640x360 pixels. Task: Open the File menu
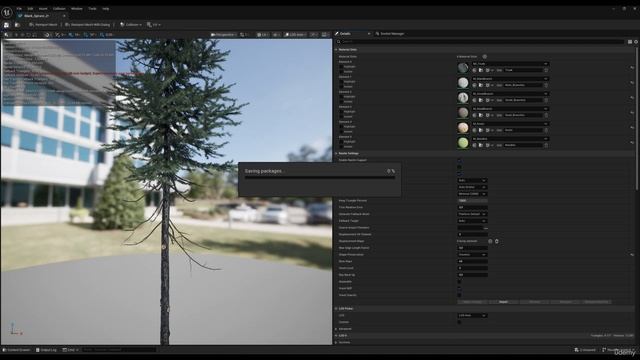(x=19, y=9)
